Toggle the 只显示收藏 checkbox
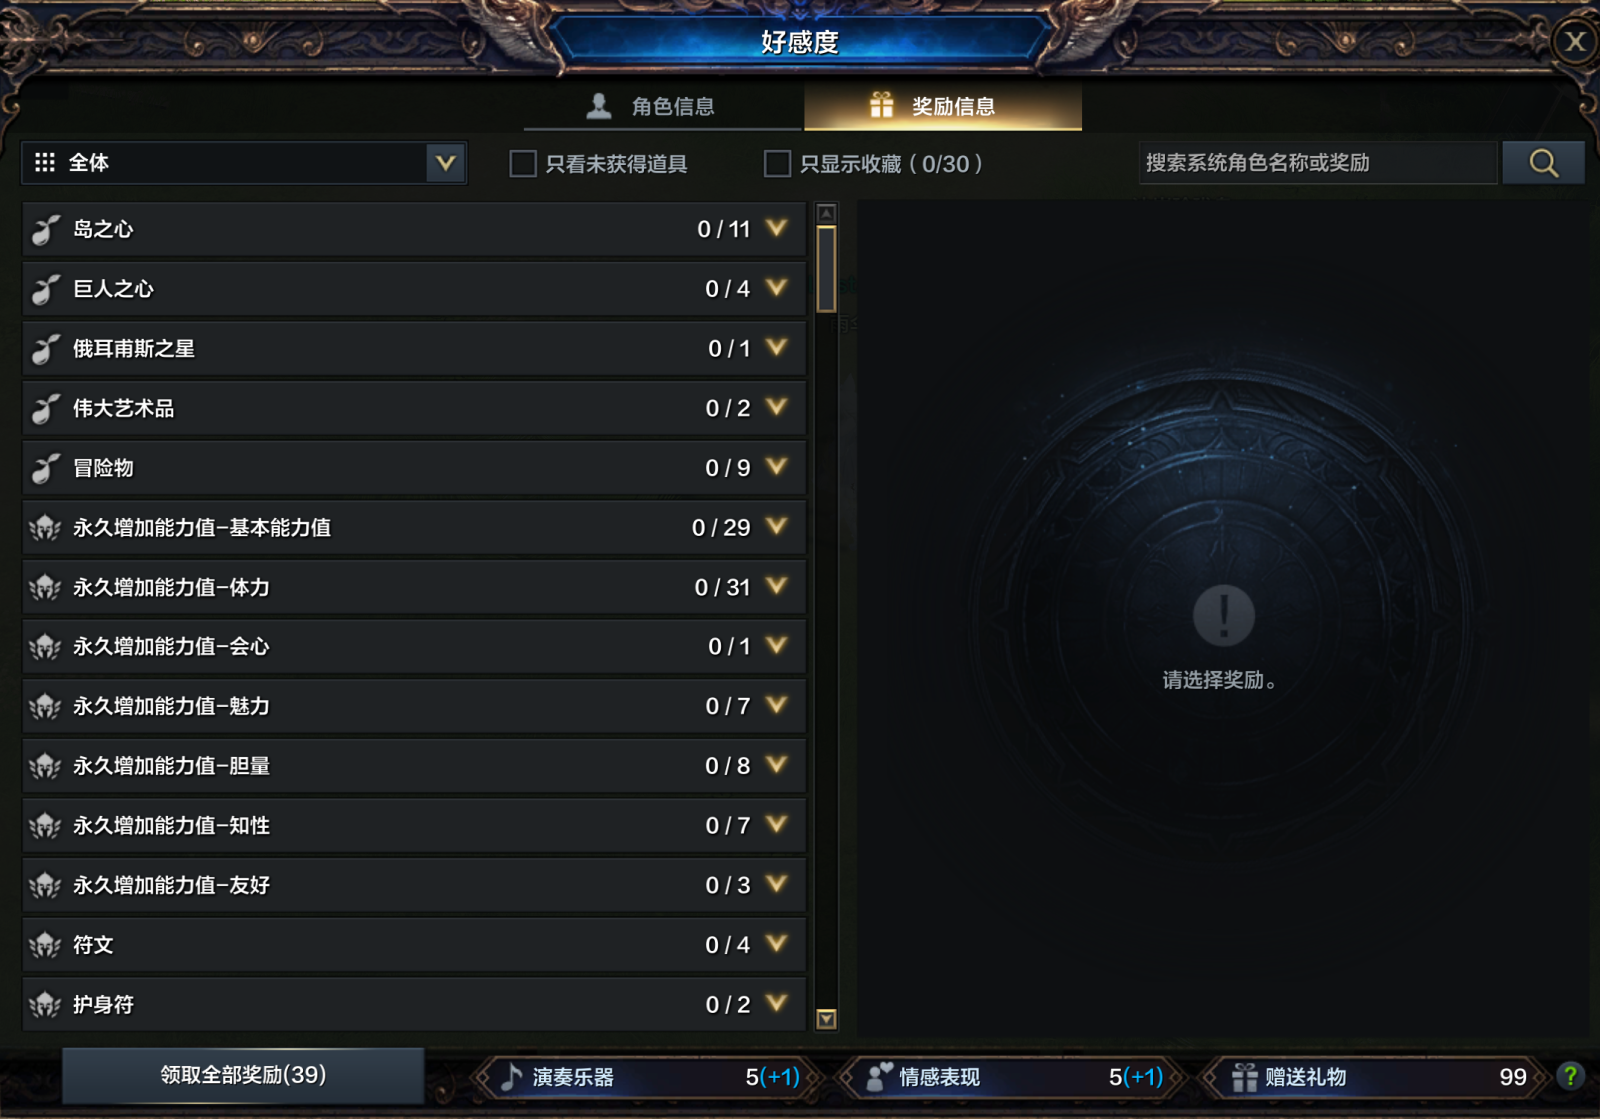 [777, 164]
